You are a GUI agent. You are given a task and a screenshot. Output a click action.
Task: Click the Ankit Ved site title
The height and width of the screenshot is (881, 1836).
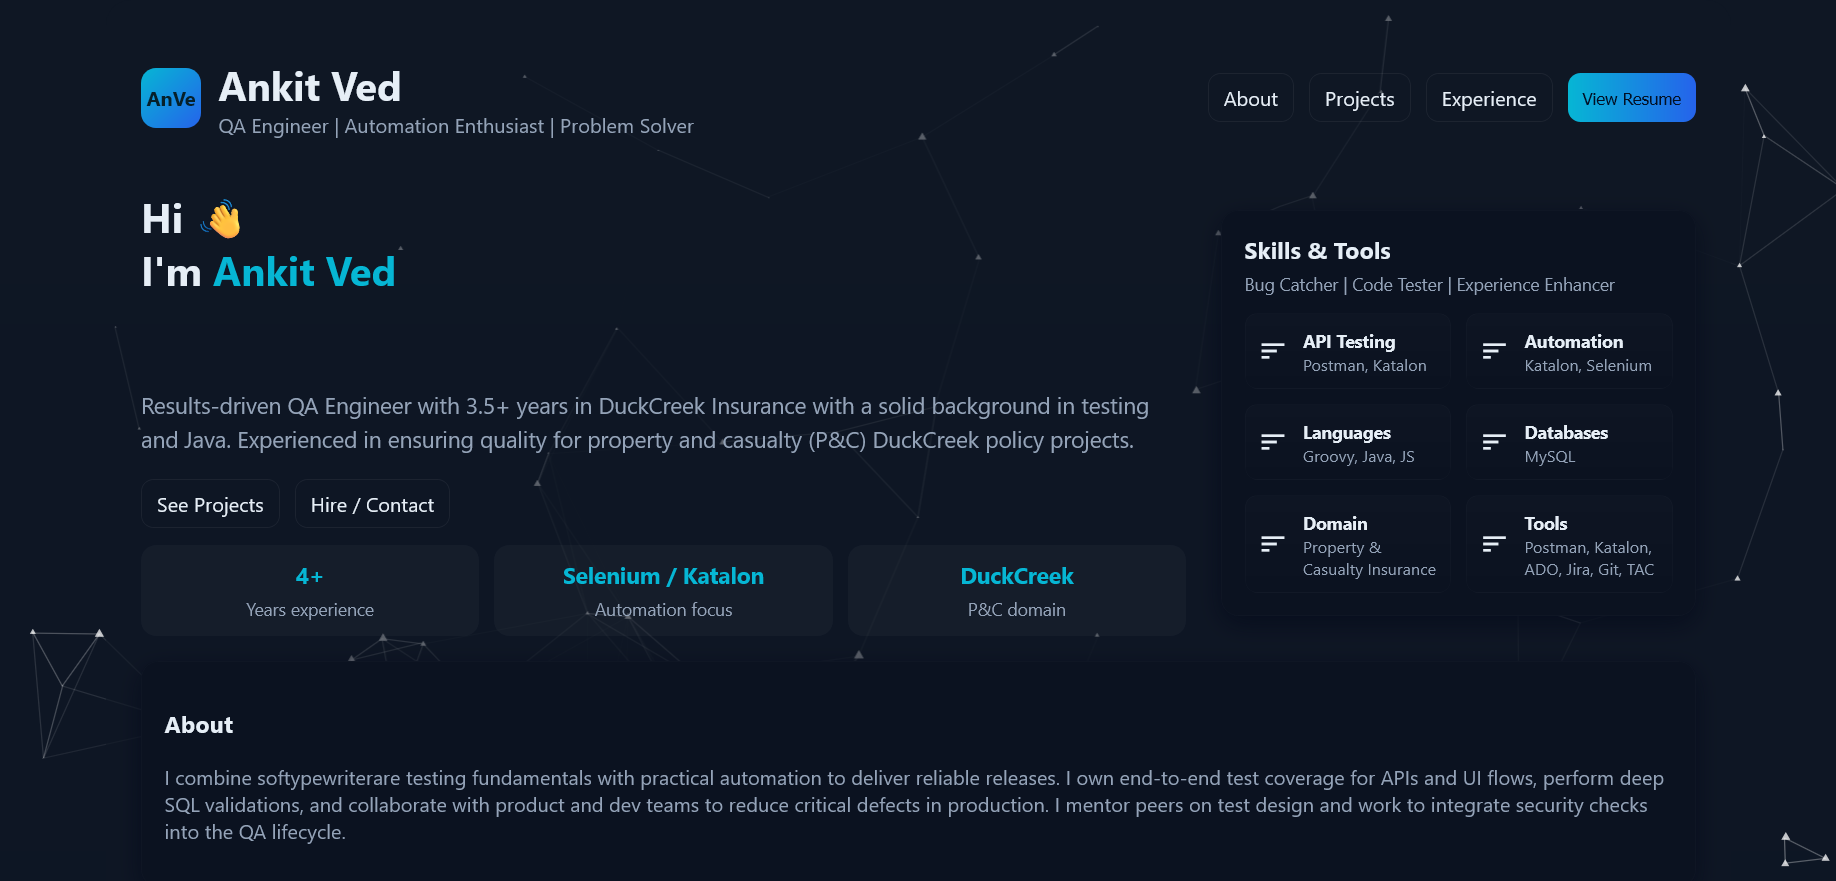coord(310,87)
